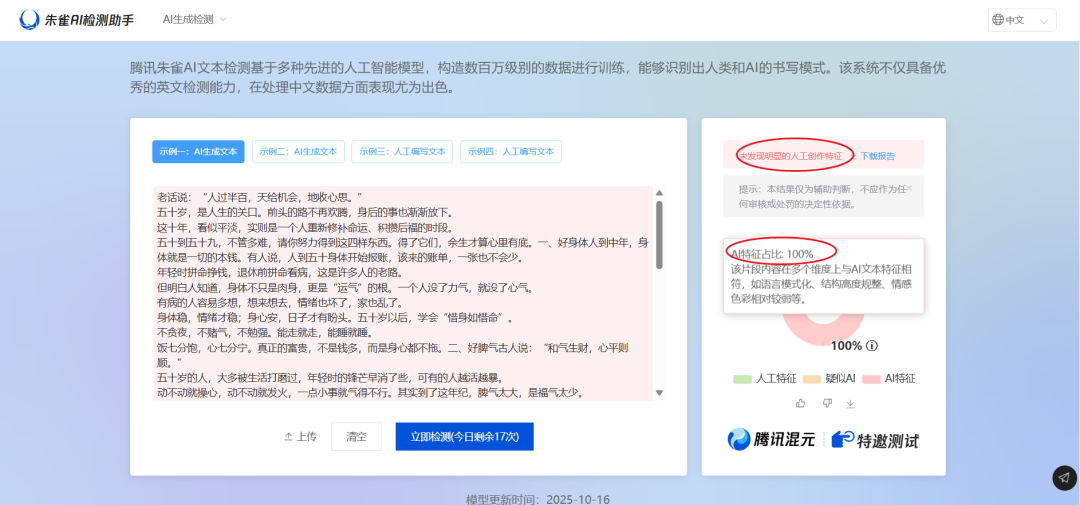The image size is (1080, 505).
Task: Click the 朱雀AI检测助手 logo icon
Action: (x=30, y=20)
